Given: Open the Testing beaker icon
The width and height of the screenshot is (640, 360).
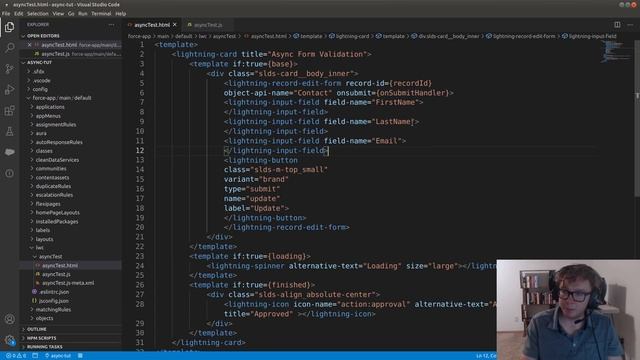Looking at the screenshot, I should [x=9, y=131].
